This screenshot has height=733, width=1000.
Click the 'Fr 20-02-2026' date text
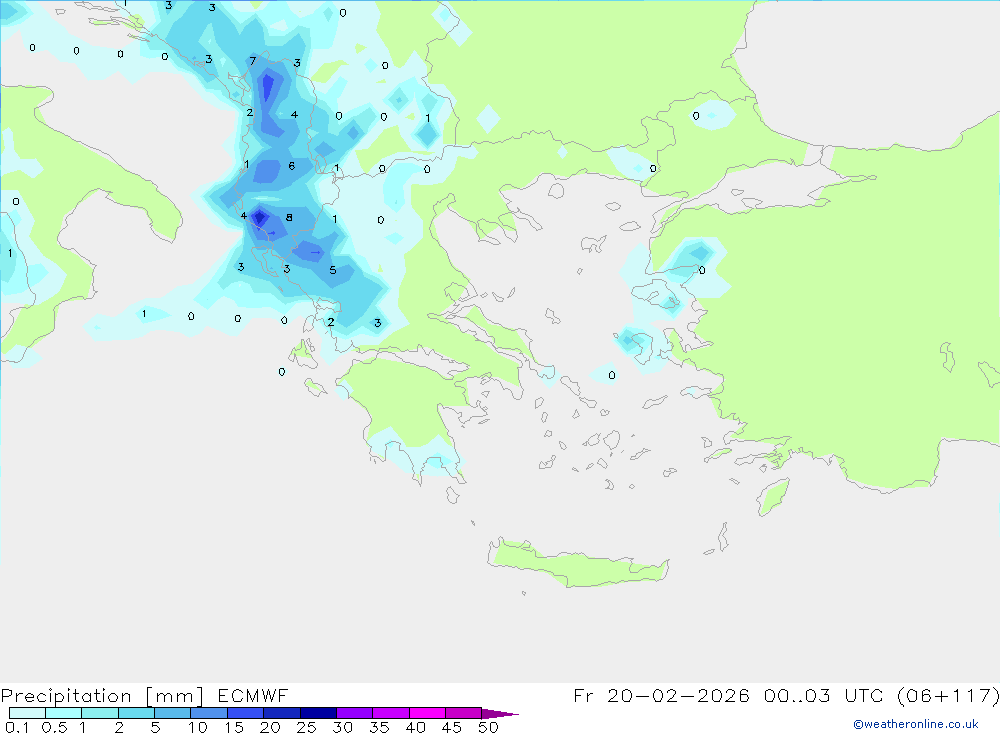click(x=661, y=695)
